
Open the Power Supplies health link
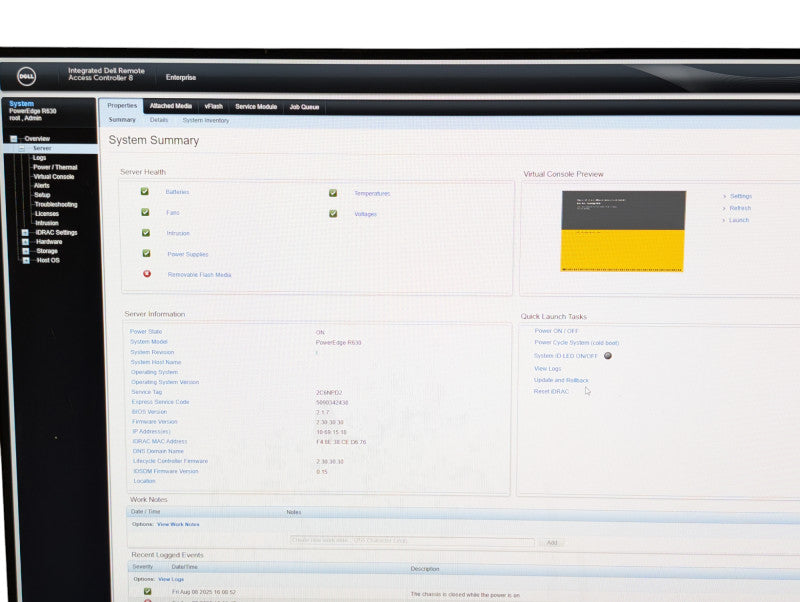click(x=188, y=254)
